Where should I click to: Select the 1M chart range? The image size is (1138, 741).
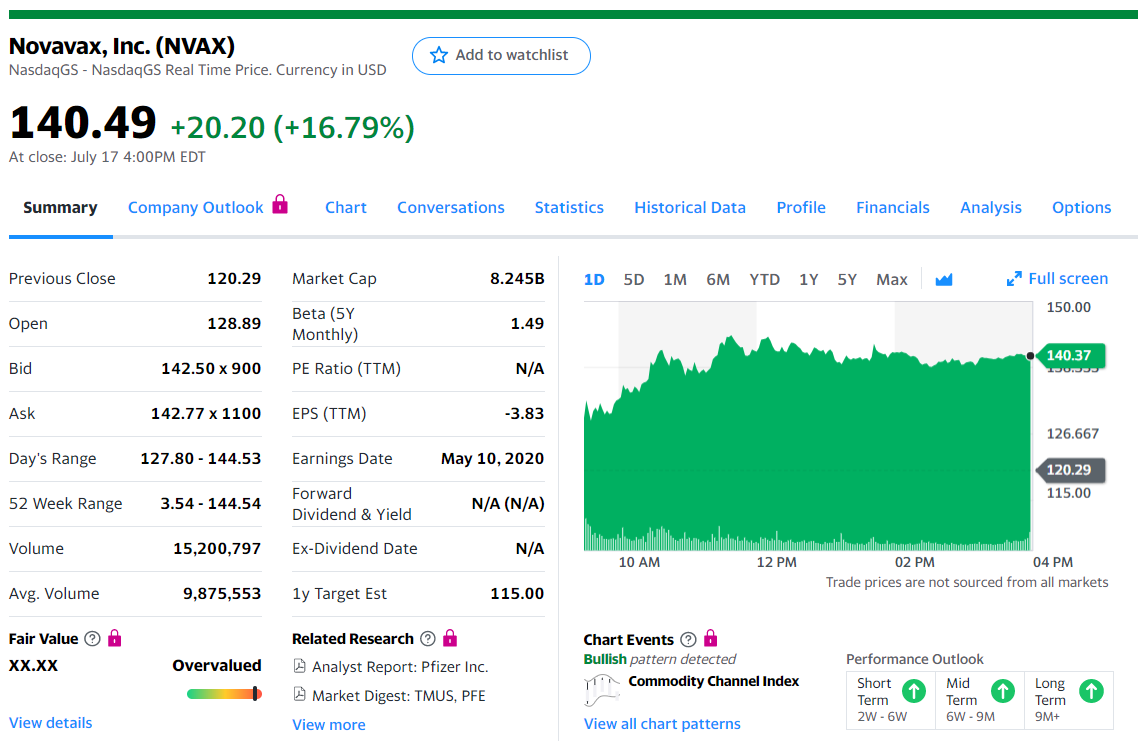coord(675,279)
